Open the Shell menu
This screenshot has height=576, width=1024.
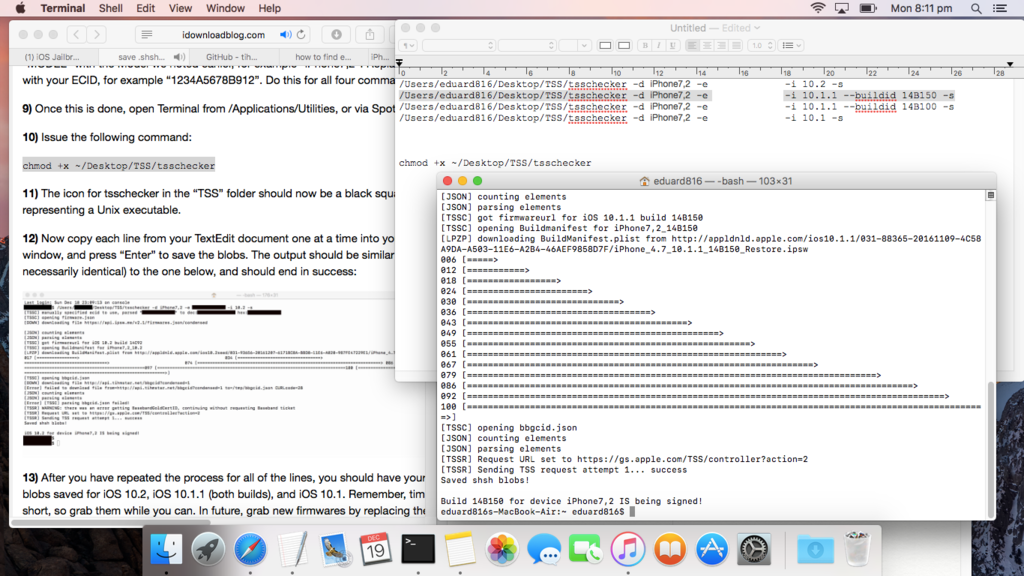[110, 8]
